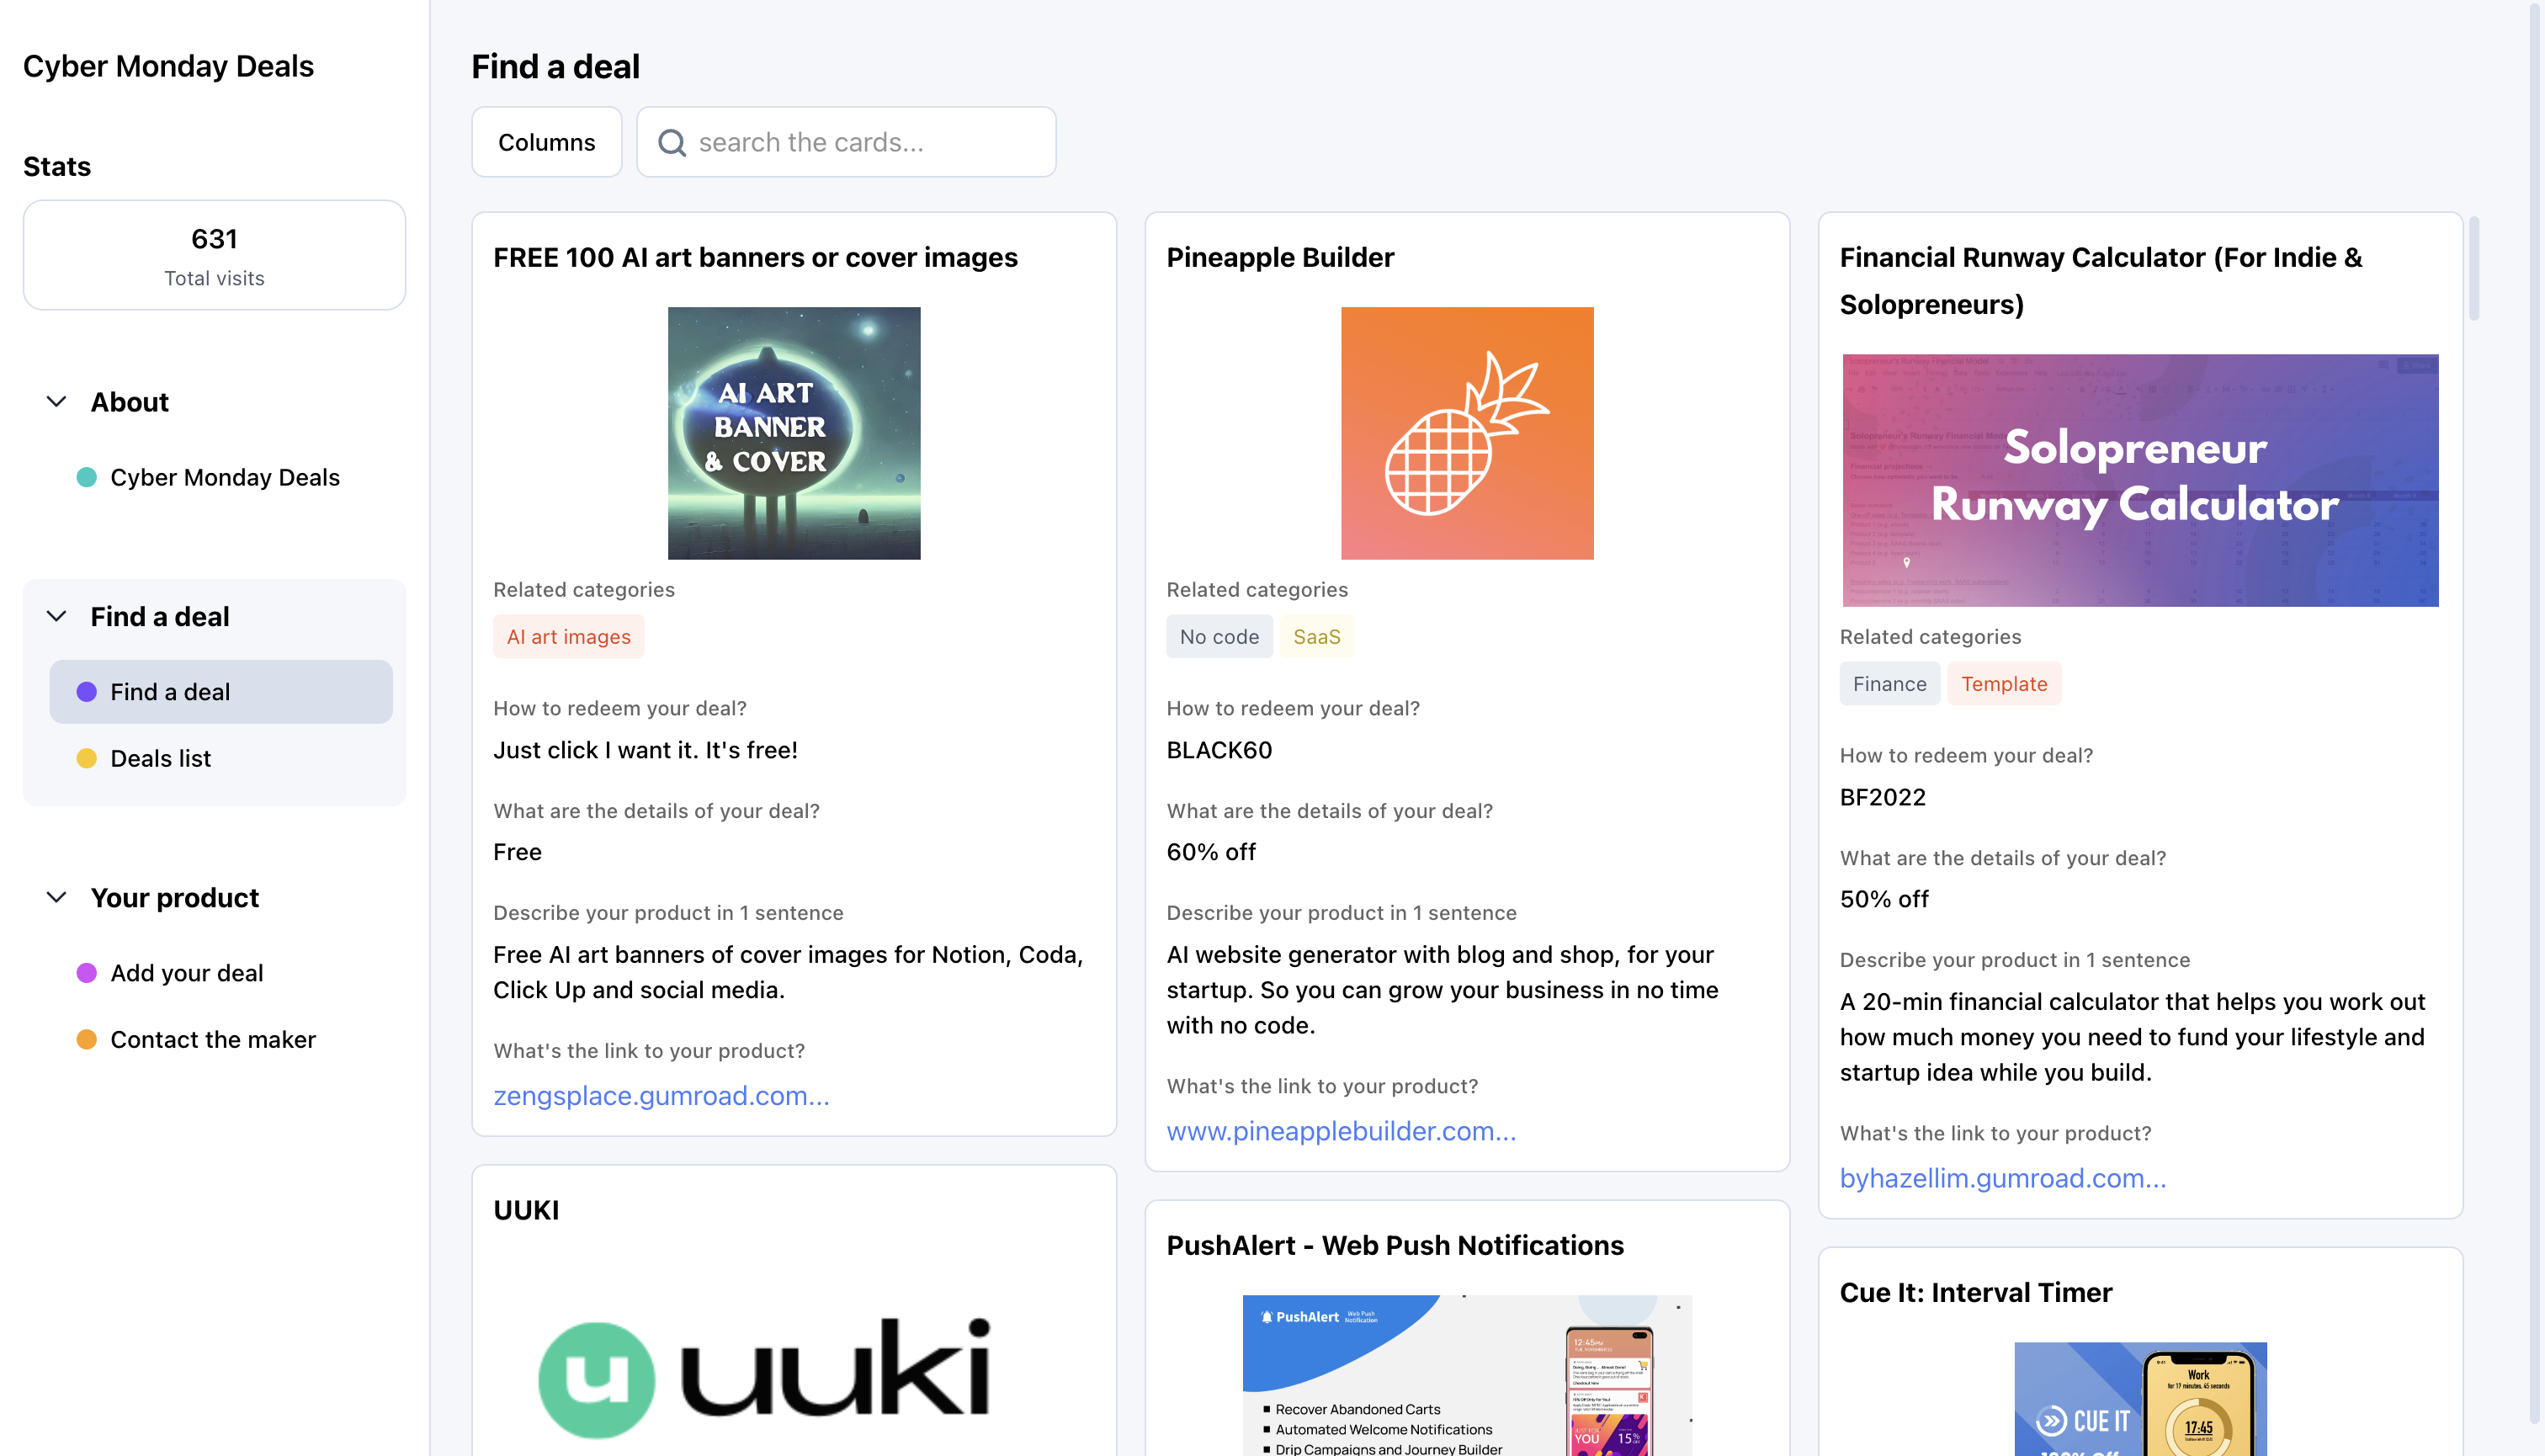2545x1456 pixels.
Task: Click the teal dot beside Cyber Monday Deals
Action: pos(87,477)
